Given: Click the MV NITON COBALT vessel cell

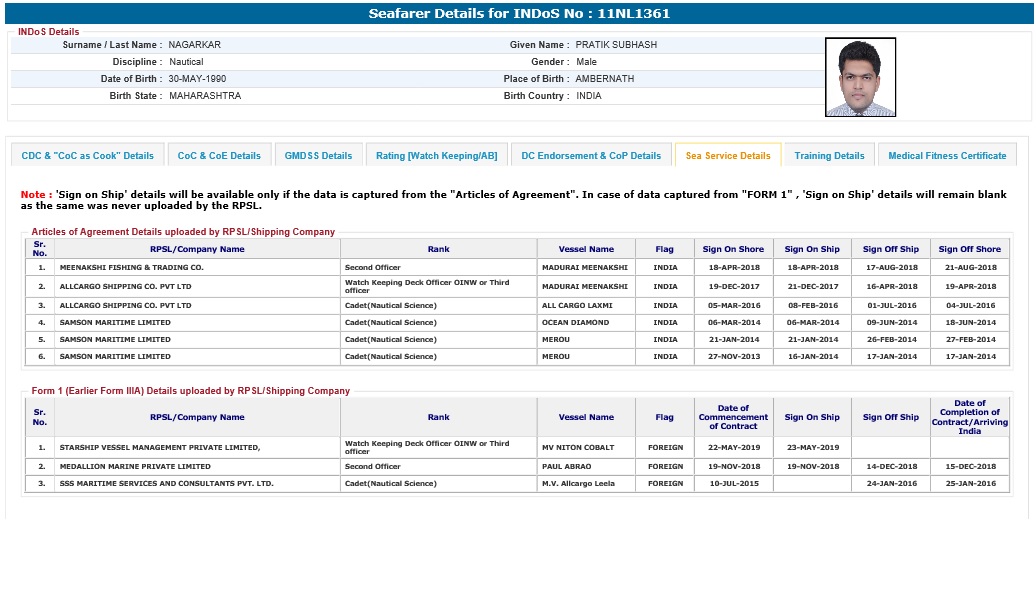Looking at the screenshot, I should (x=578, y=447).
